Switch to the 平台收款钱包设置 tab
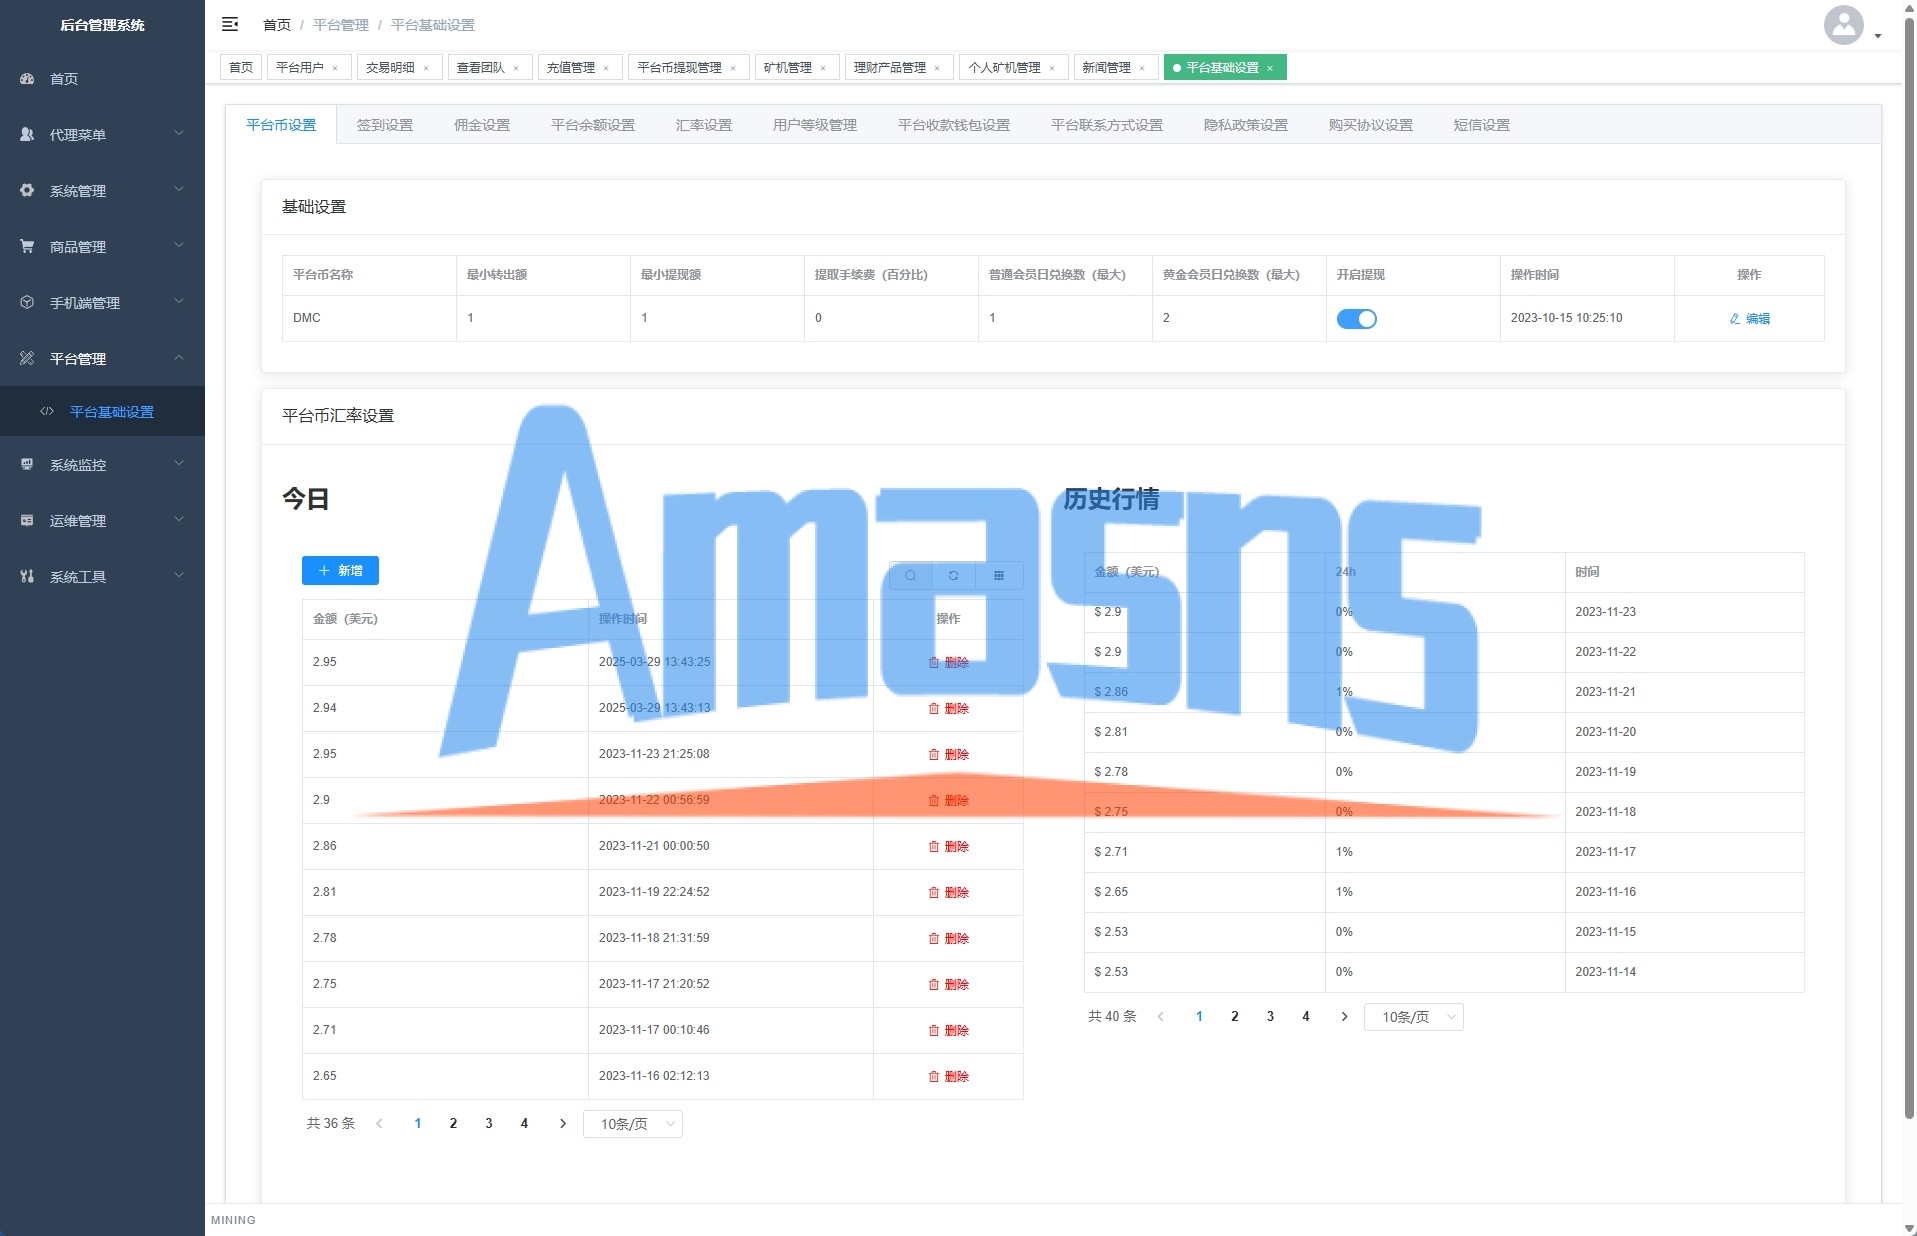 pyautogui.click(x=954, y=125)
